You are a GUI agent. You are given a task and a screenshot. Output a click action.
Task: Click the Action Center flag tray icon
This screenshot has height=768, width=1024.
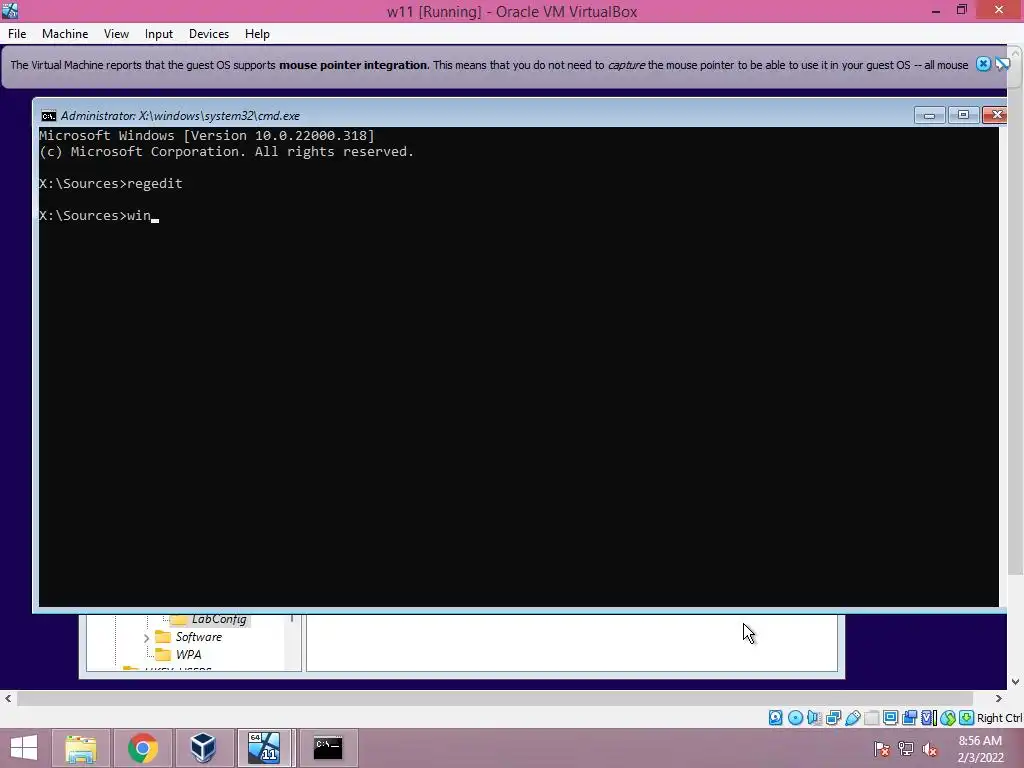coord(882,749)
